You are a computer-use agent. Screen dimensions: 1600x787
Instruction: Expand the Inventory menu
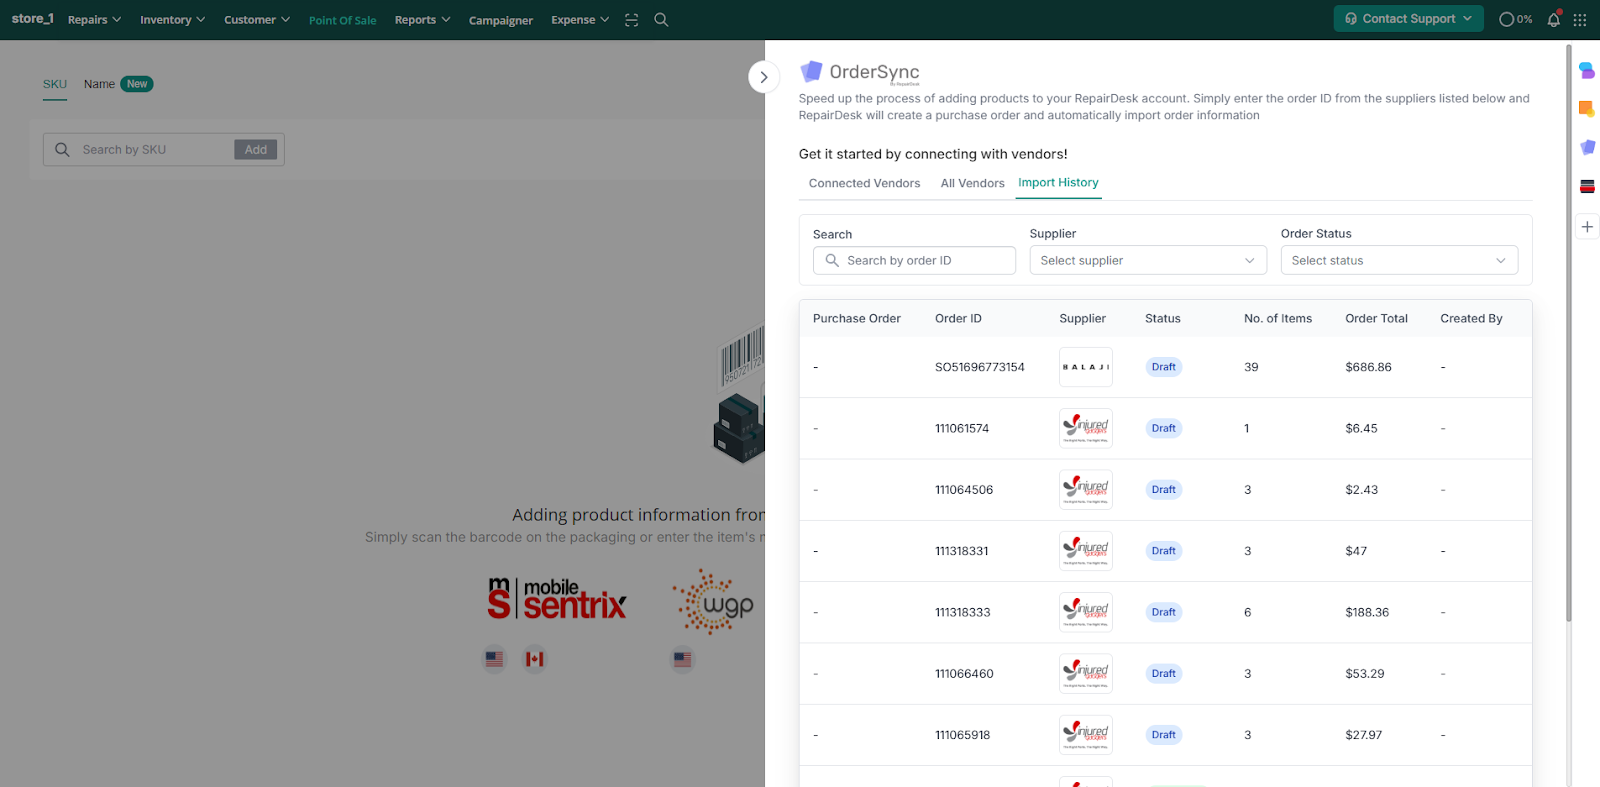[x=172, y=20]
